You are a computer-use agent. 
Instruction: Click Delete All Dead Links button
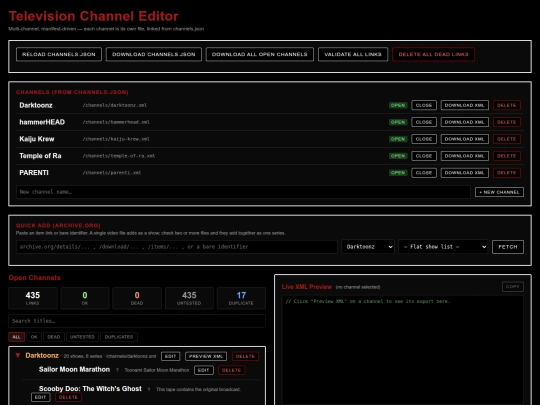(x=434, y=54)
